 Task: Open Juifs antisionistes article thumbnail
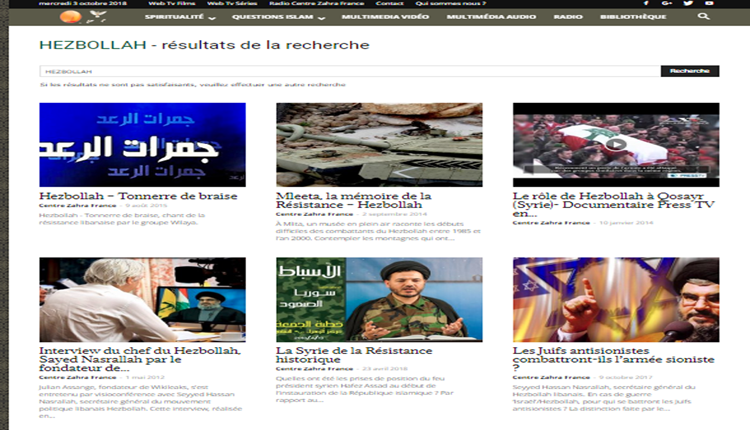pos(616,299)
